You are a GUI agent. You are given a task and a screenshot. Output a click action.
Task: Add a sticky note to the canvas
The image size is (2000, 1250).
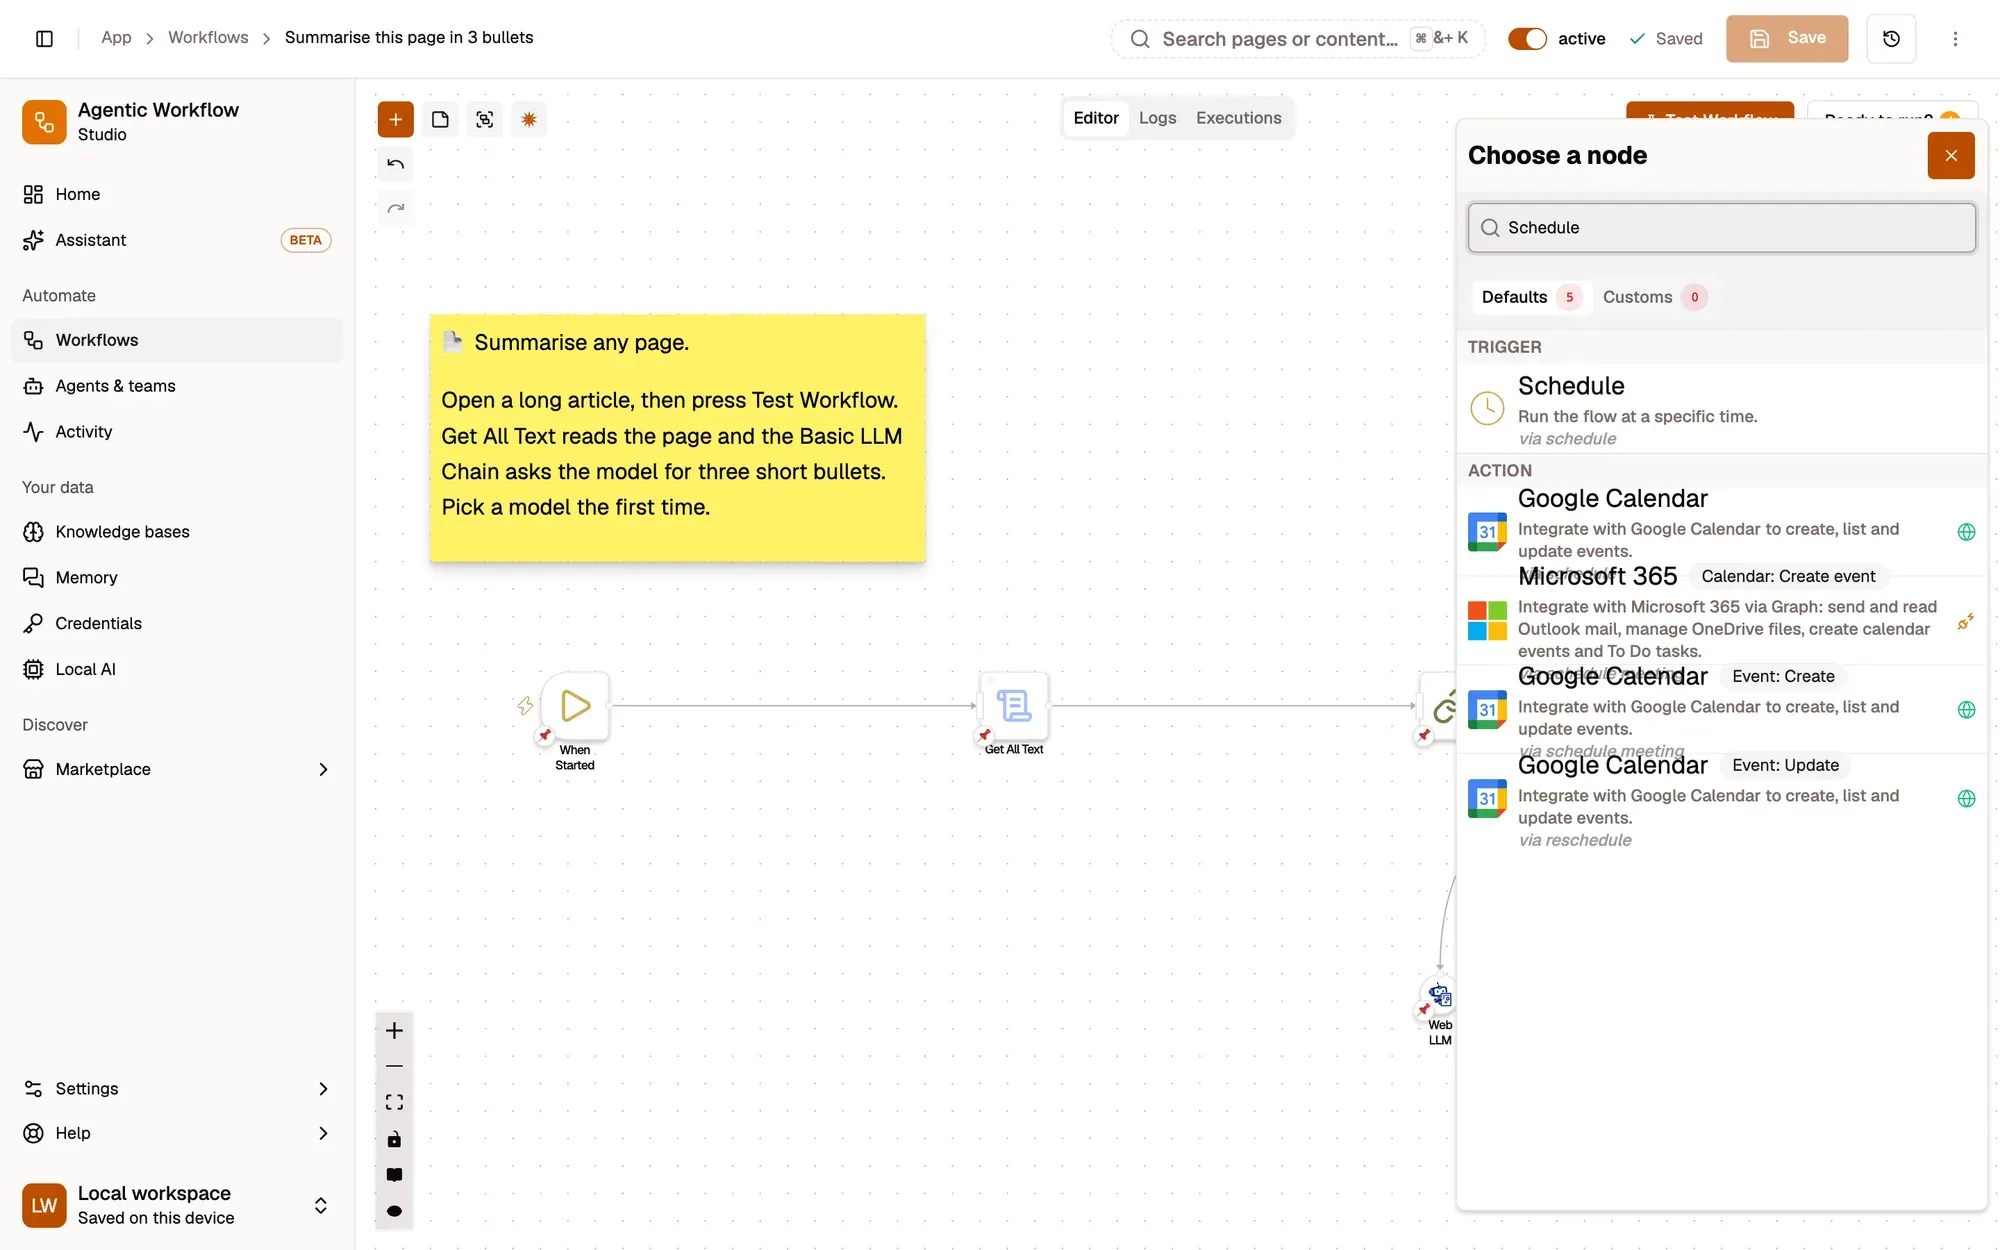point(440,119)
